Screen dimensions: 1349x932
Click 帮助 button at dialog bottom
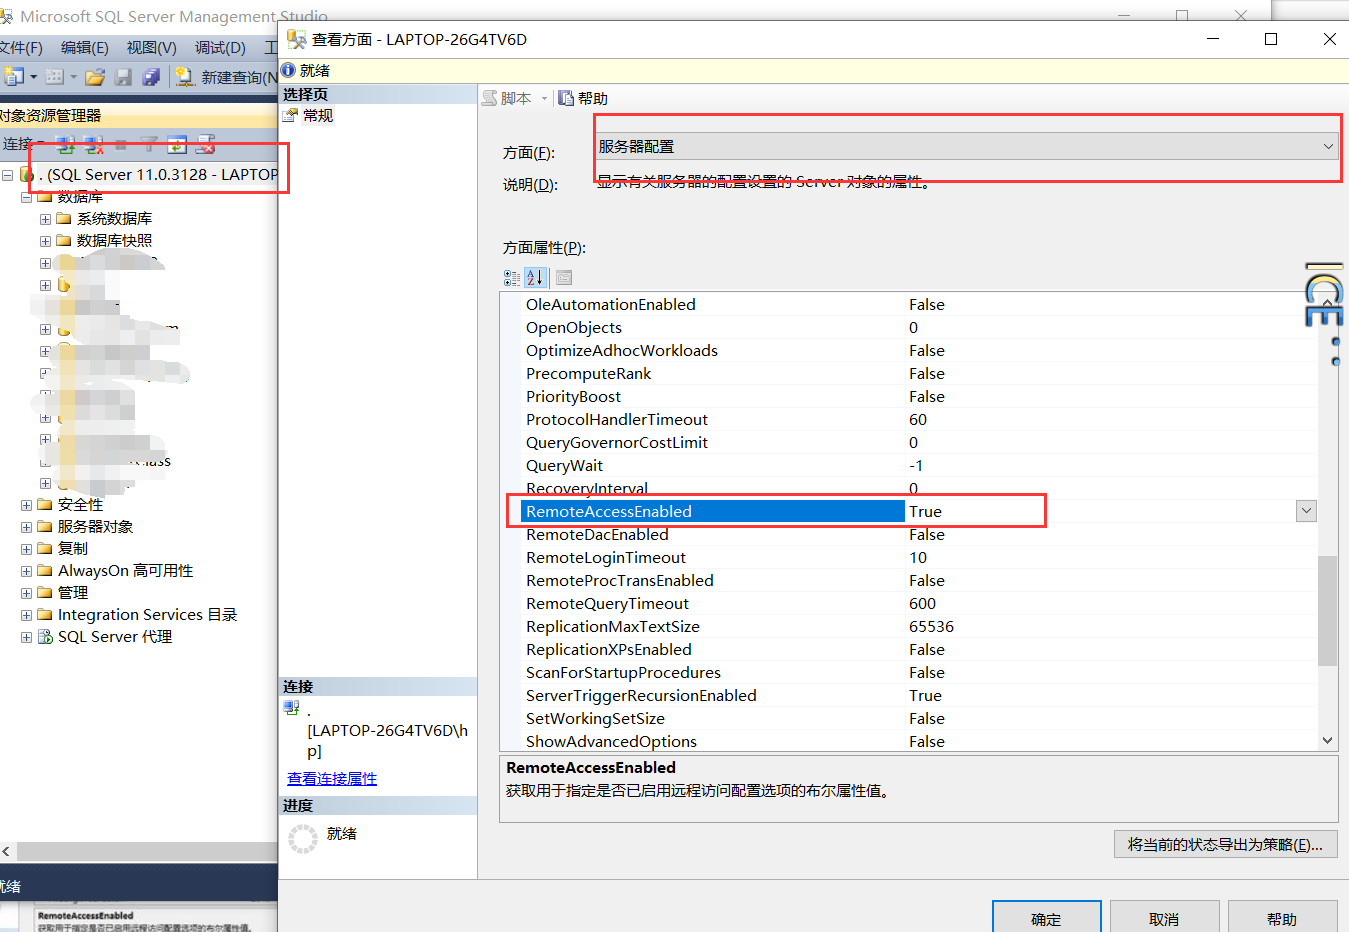coord(1282,918)
